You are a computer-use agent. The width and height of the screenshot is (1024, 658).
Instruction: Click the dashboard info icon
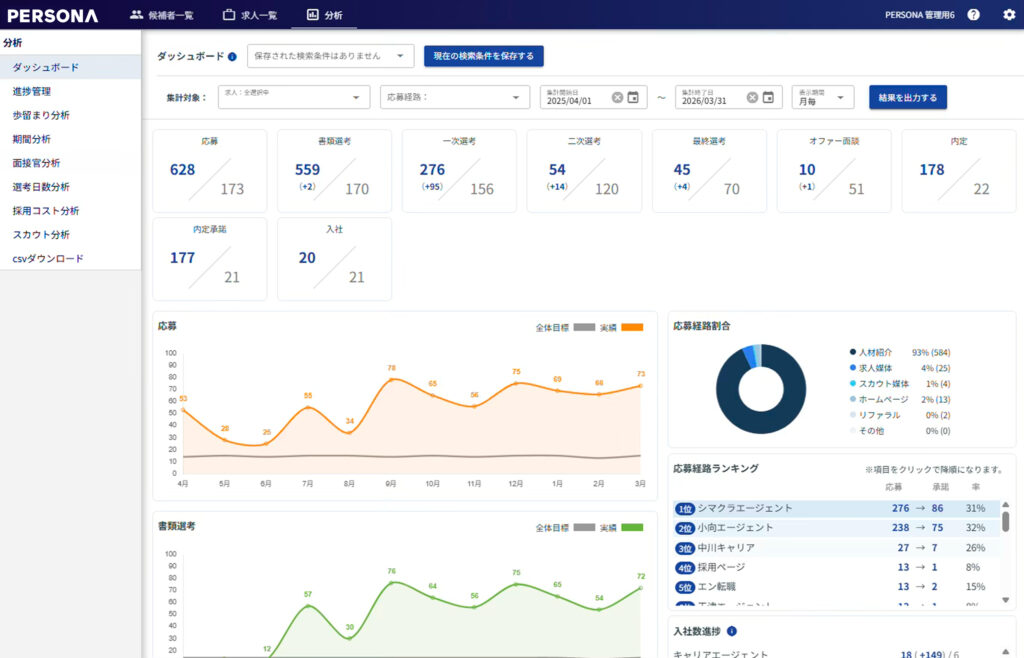click(232, 57)
